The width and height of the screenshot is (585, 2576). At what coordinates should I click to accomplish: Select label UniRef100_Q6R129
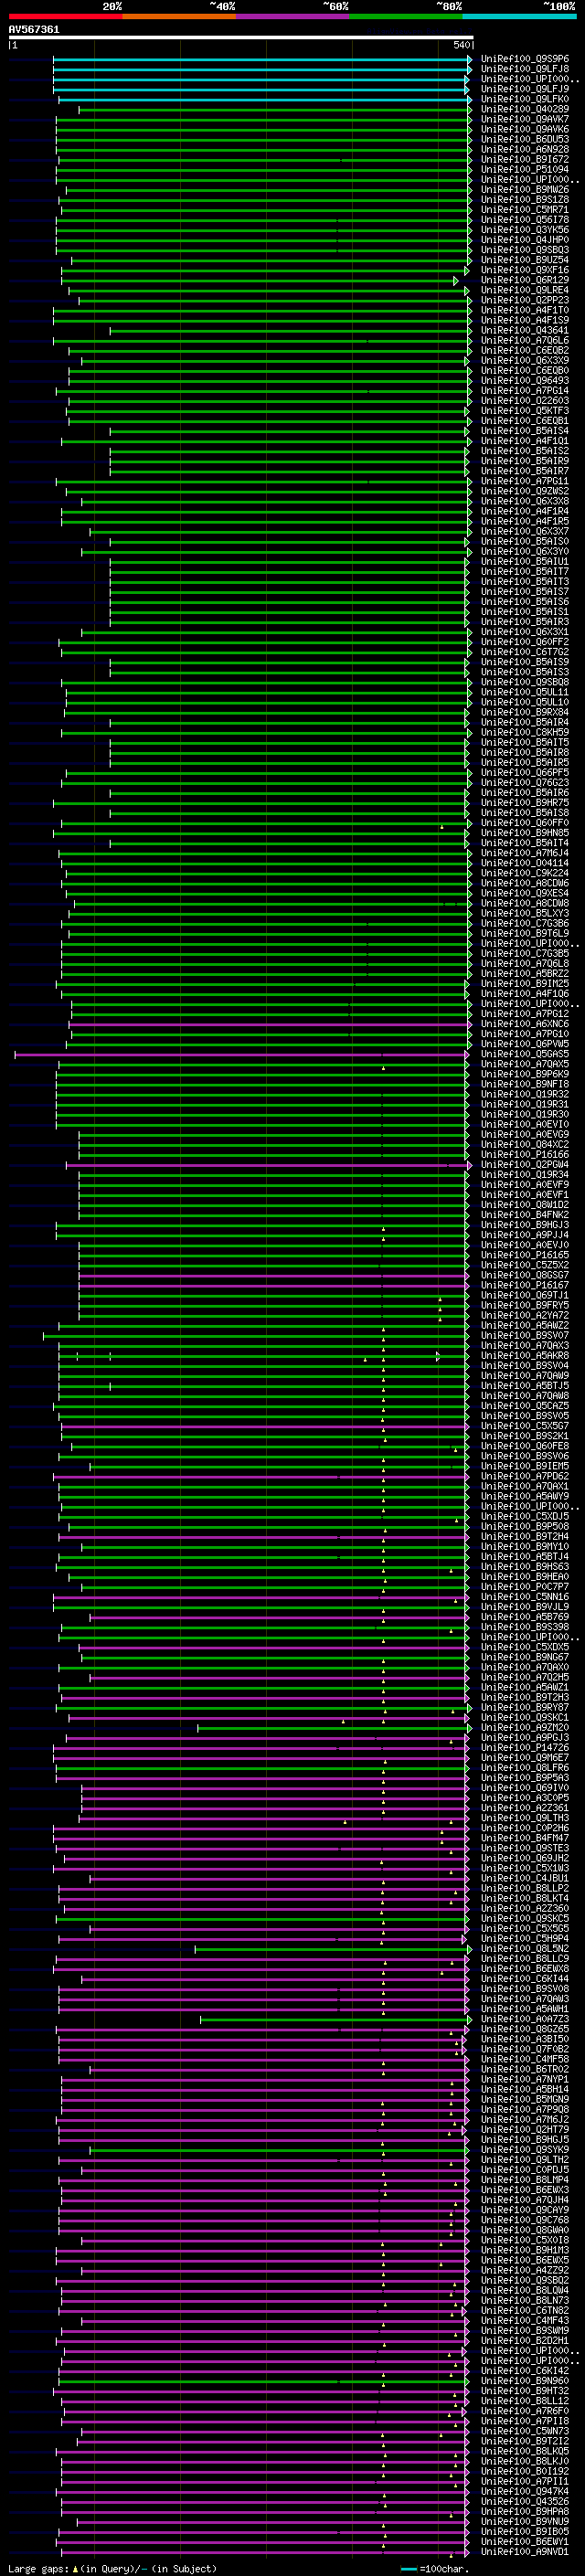525,280
